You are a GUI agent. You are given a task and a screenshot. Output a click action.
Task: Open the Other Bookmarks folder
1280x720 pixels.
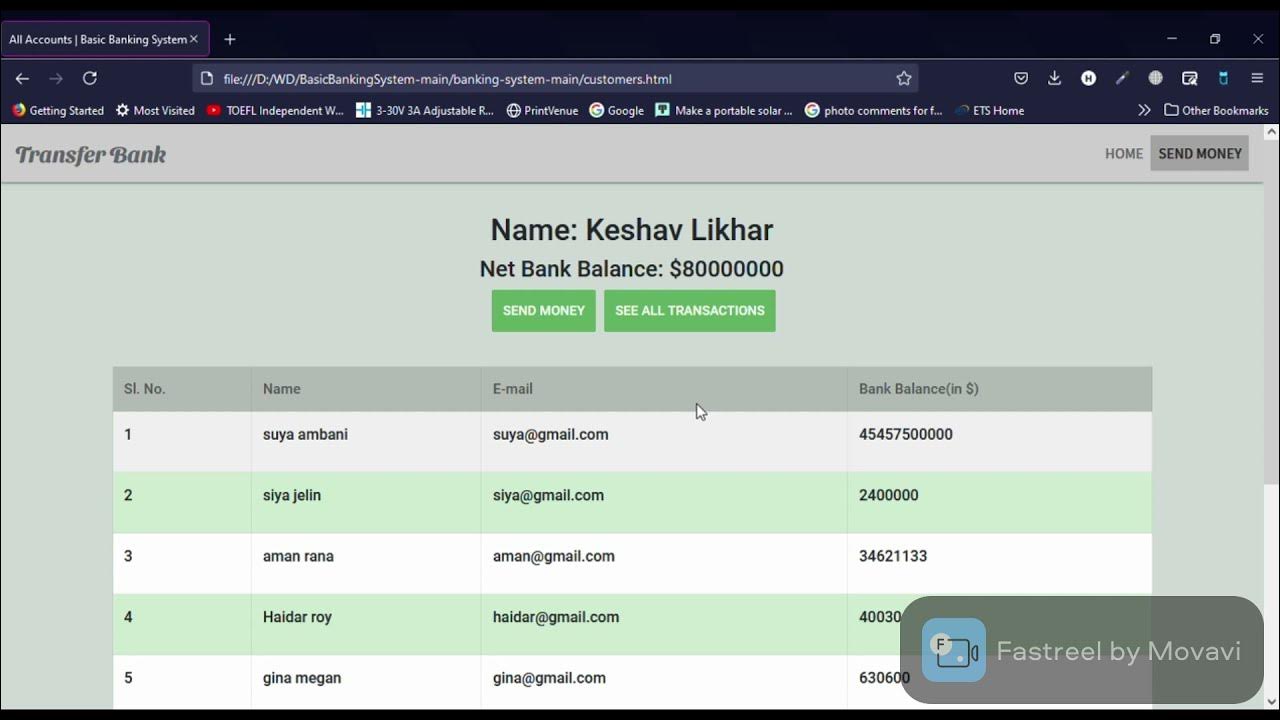click(x=1216, y=110)
